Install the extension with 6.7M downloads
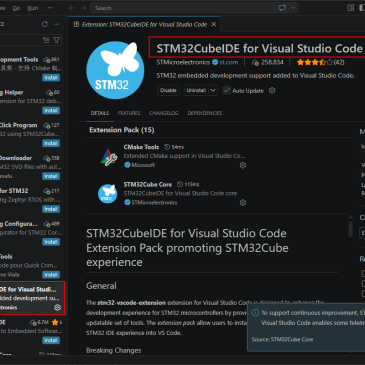 pos(51,340)
